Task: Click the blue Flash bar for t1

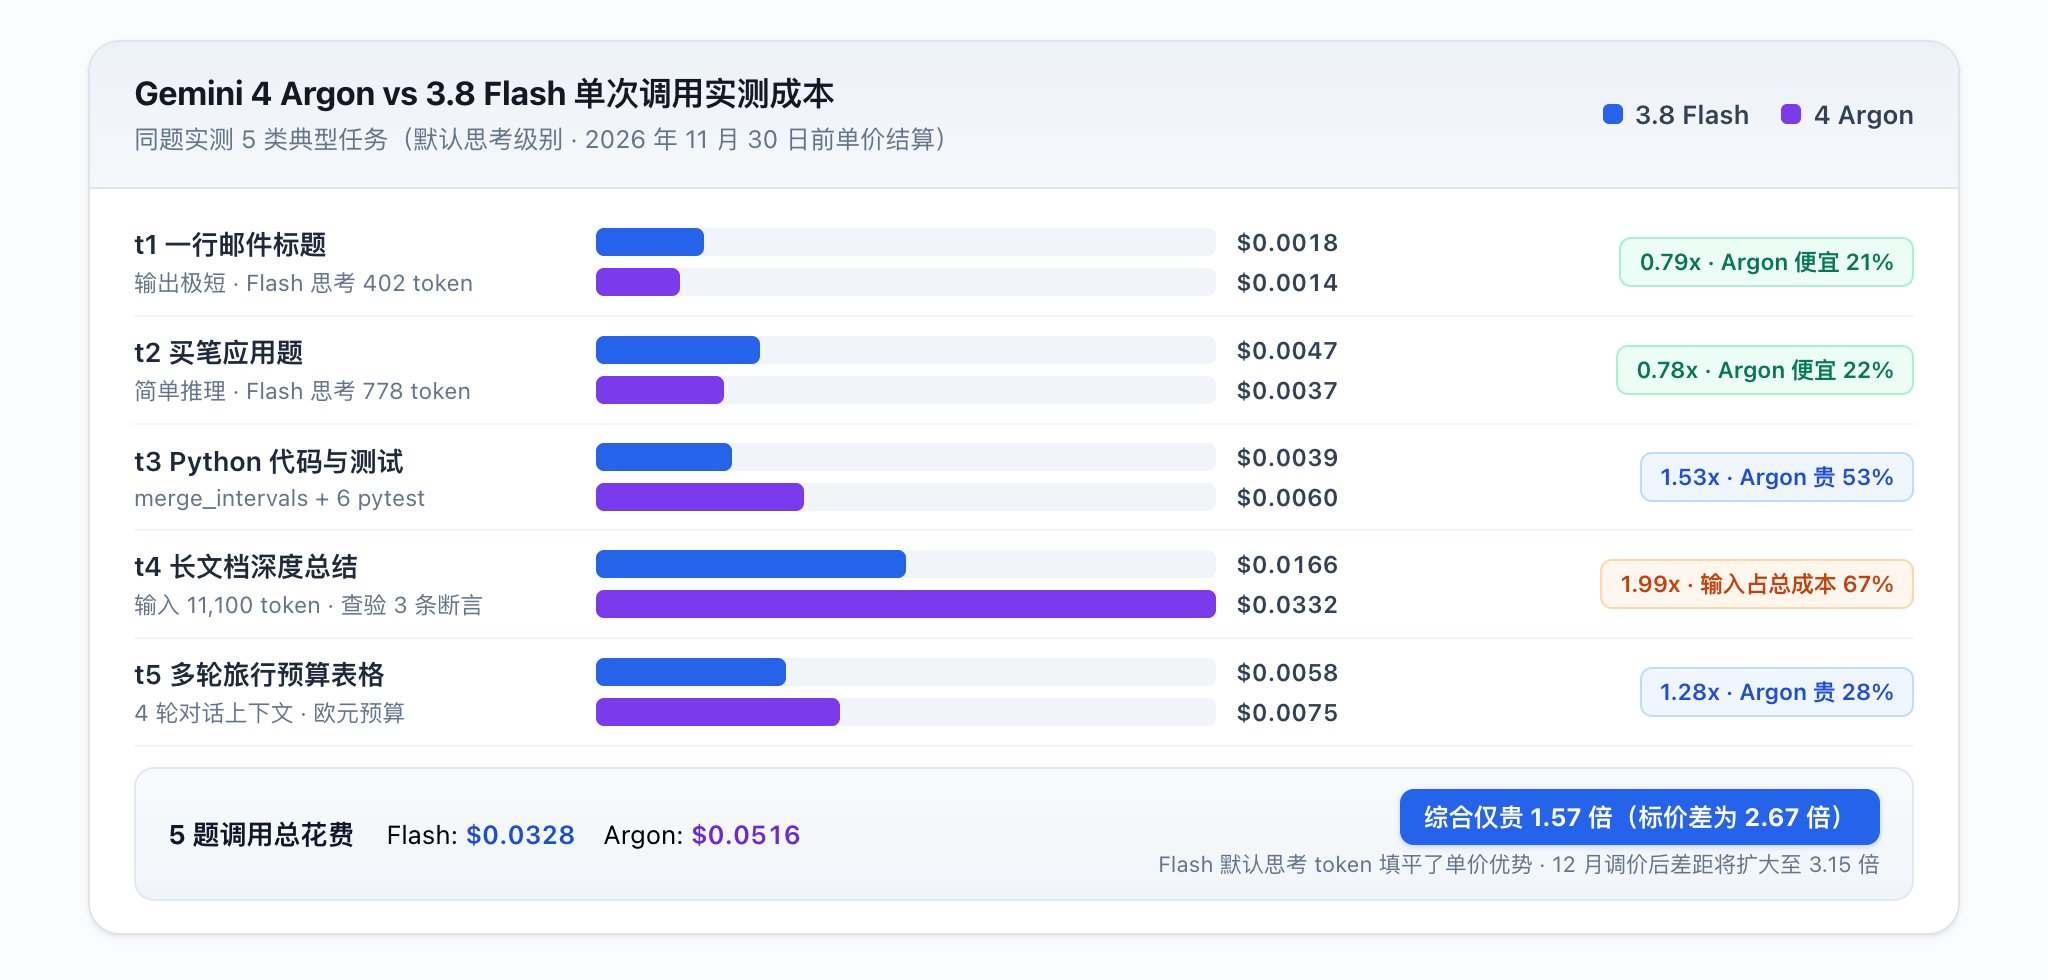Action: [x=650, y=242]
